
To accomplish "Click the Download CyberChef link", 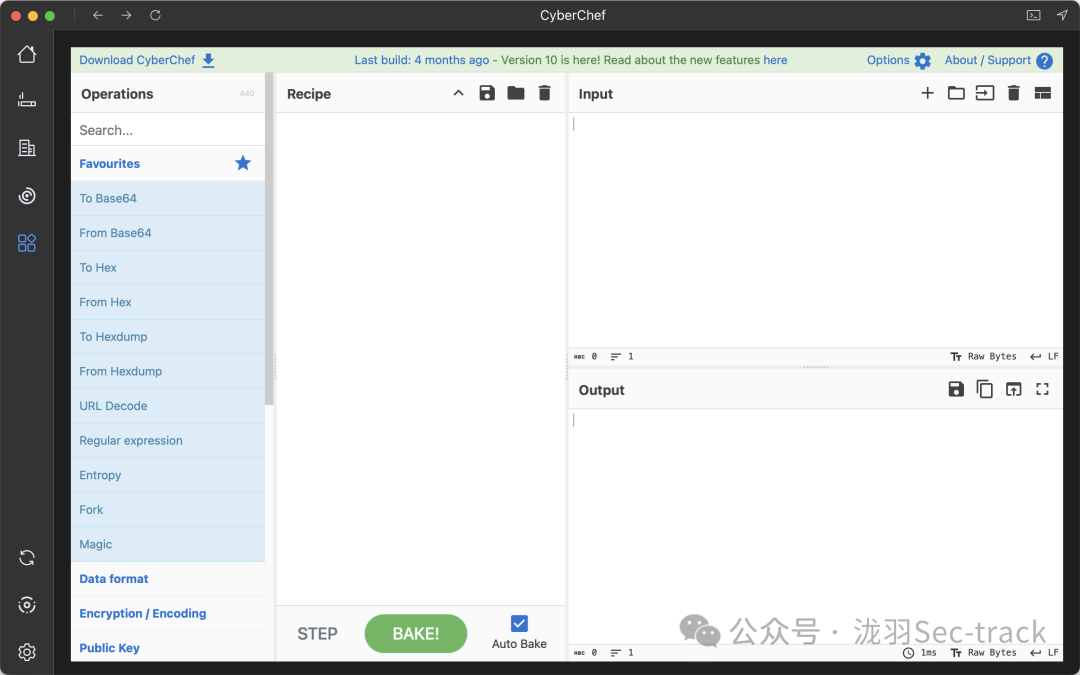I will (147, 60).
